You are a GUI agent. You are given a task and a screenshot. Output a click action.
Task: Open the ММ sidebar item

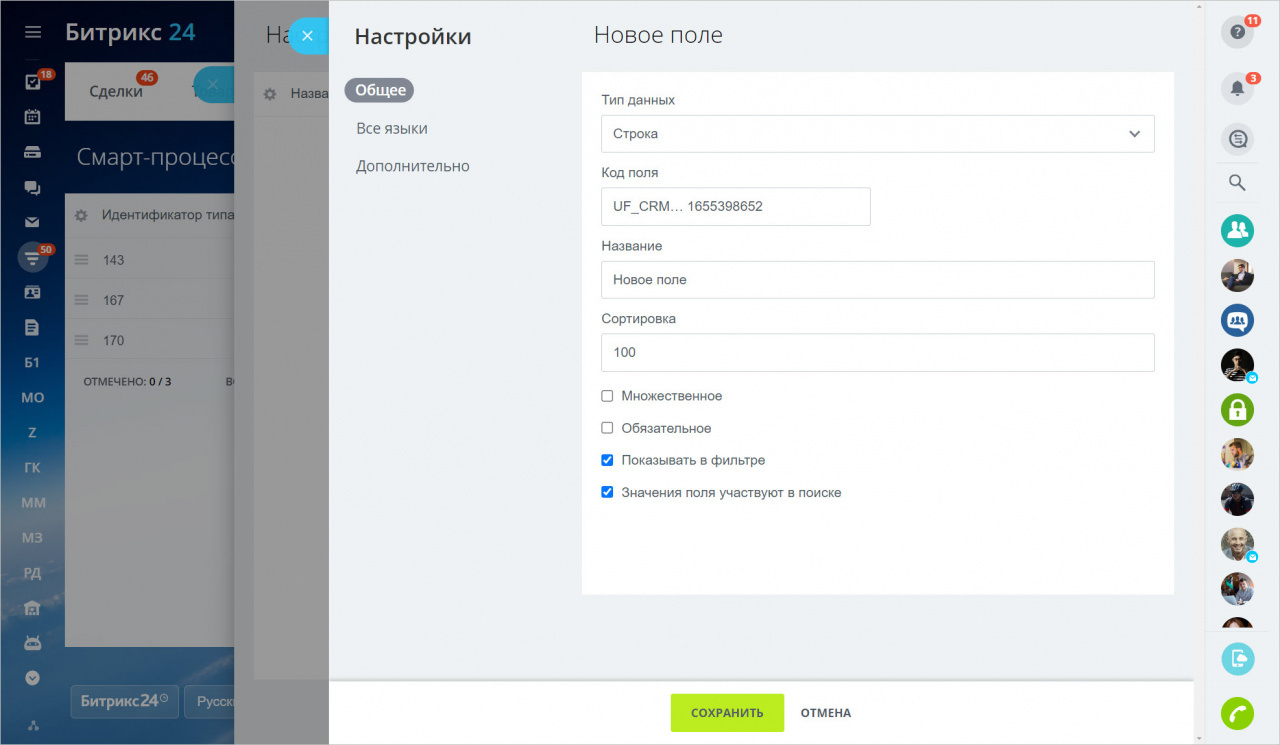click(x=33, y=502)
